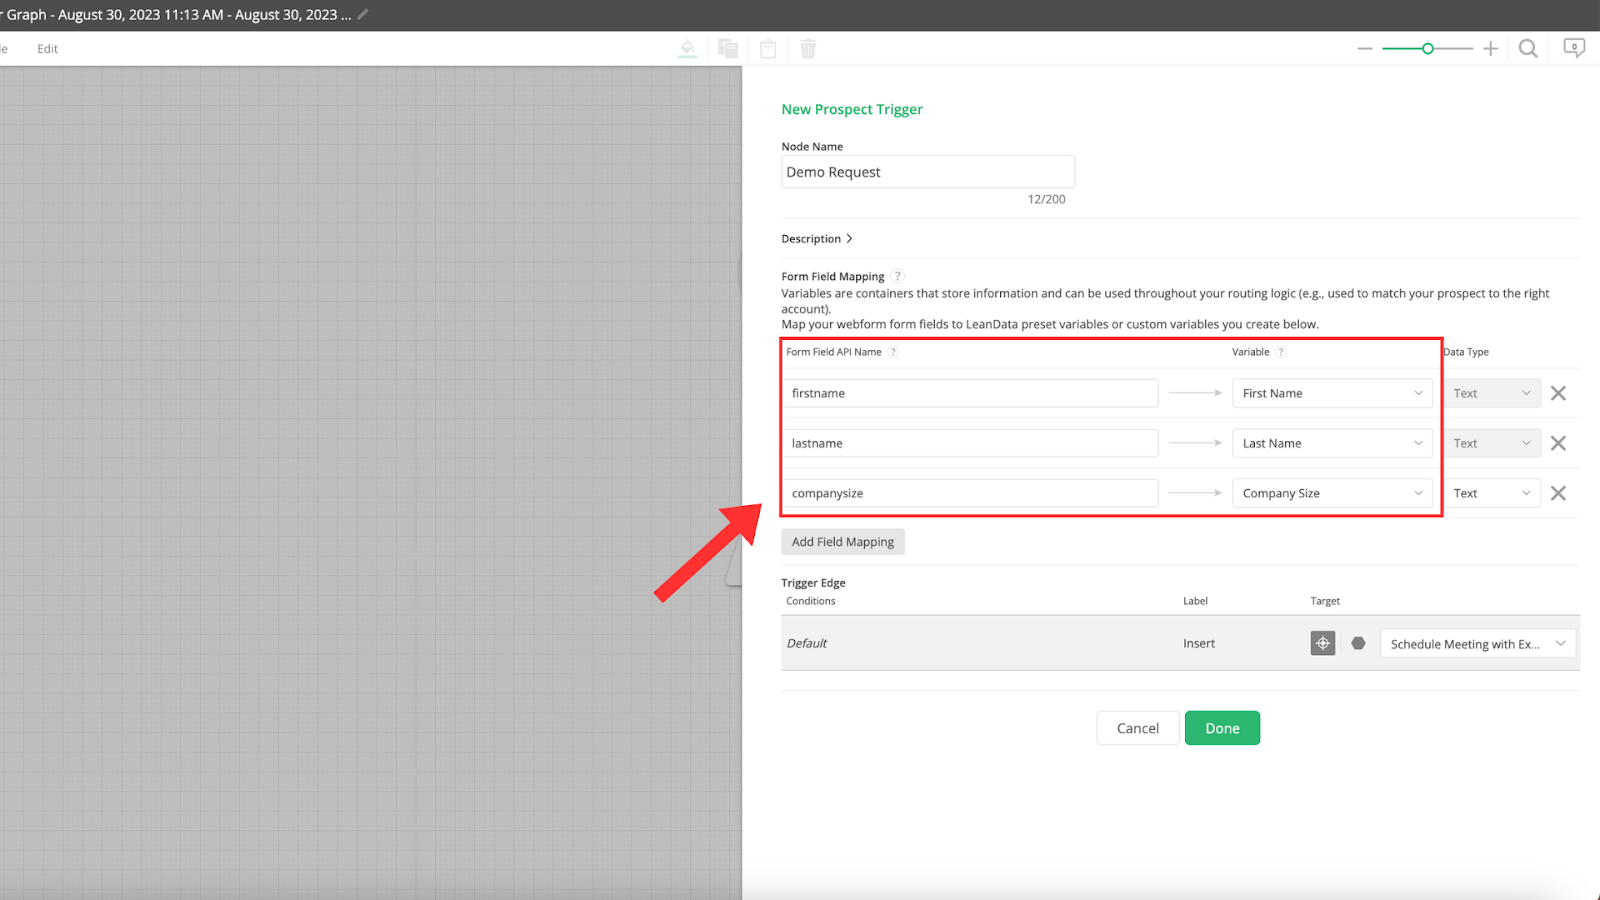The width and height of the screenshot is (1600, 900).
Task: Click the help icon beside Form Field API Name
Action: click(x=893, y=352)
